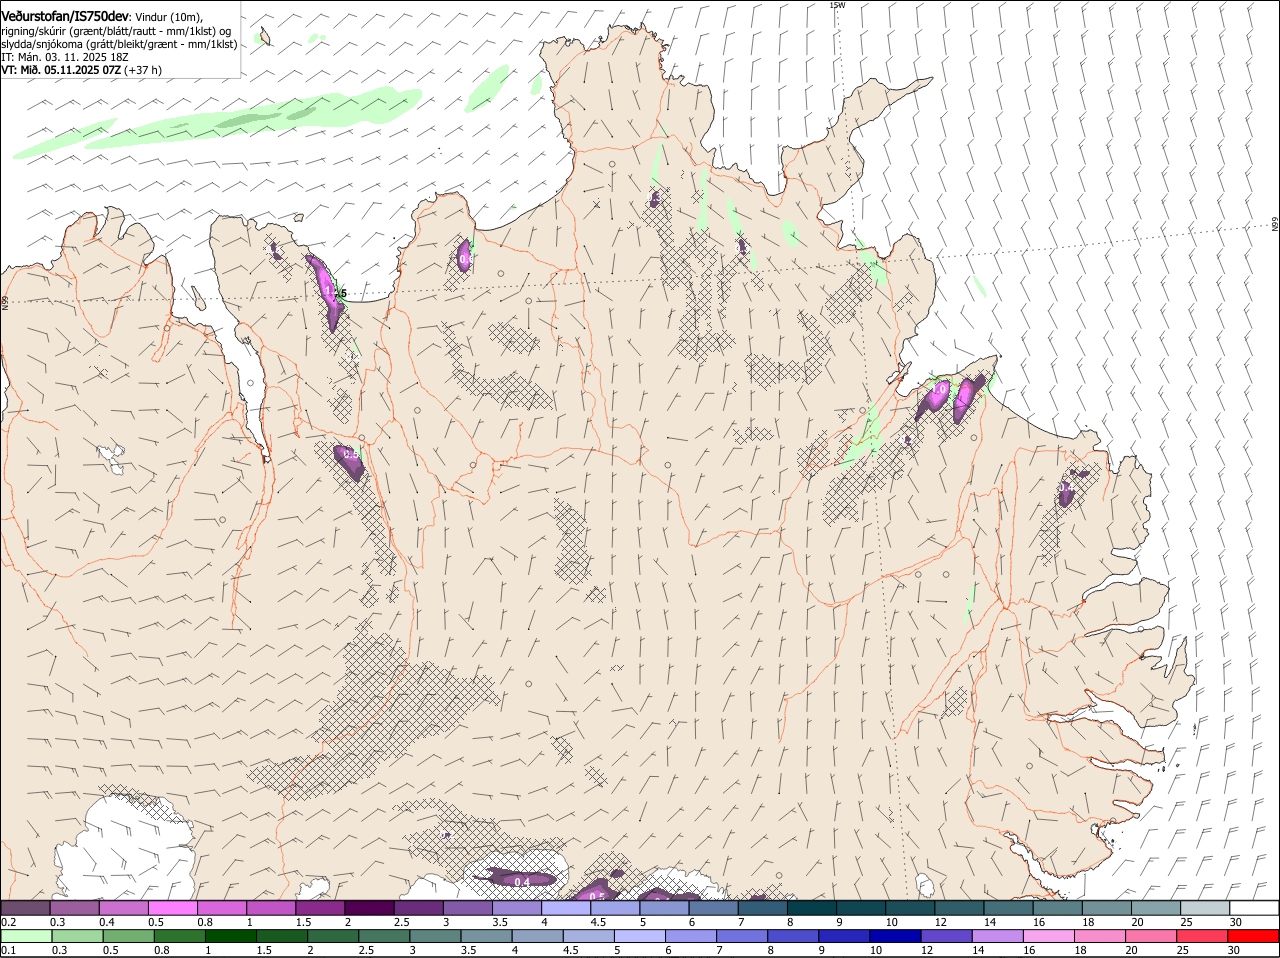This screenshot has width=1280, height=958.
Task: Pick the light grey snow swatch from 25 to 30
Action: point(1206,907)
